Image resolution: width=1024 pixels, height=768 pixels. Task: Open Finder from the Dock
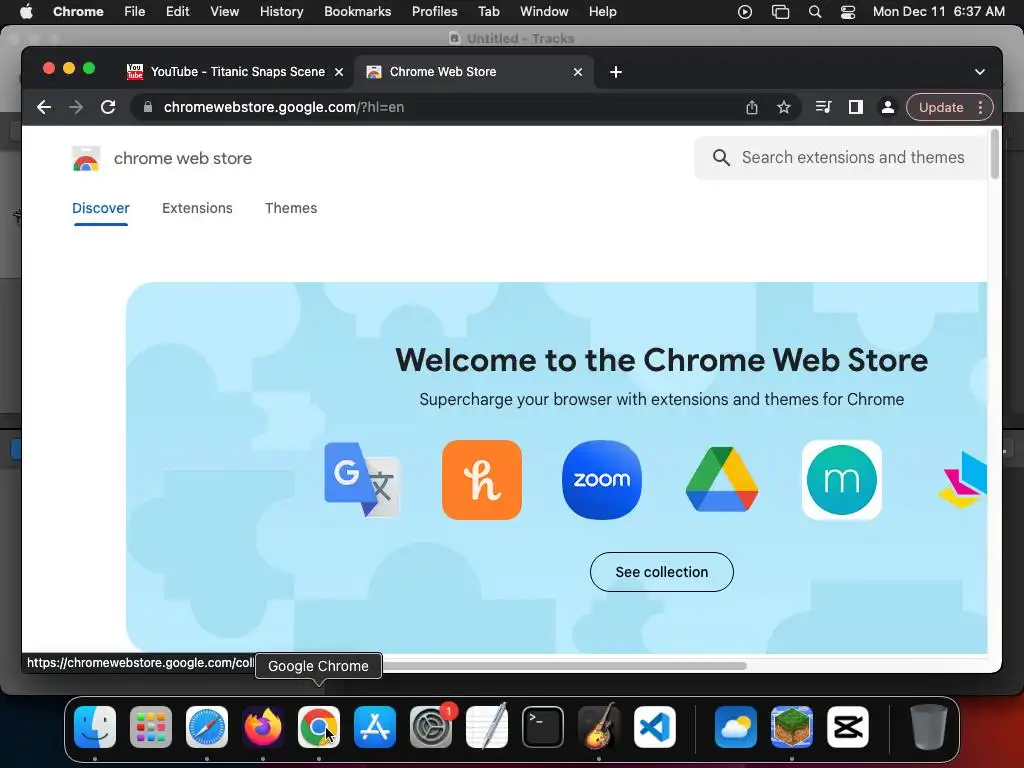pyautogui.click(x=95, y=727)
